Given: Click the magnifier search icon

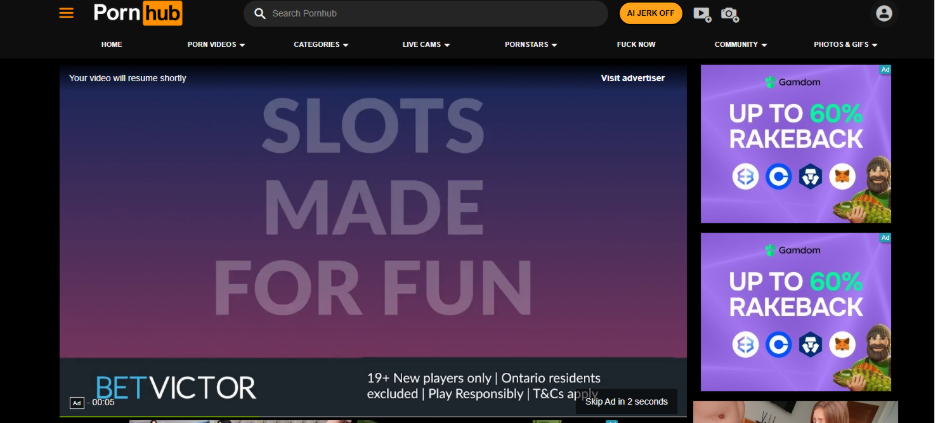Looking at the screenshot, I should (260, 13).
